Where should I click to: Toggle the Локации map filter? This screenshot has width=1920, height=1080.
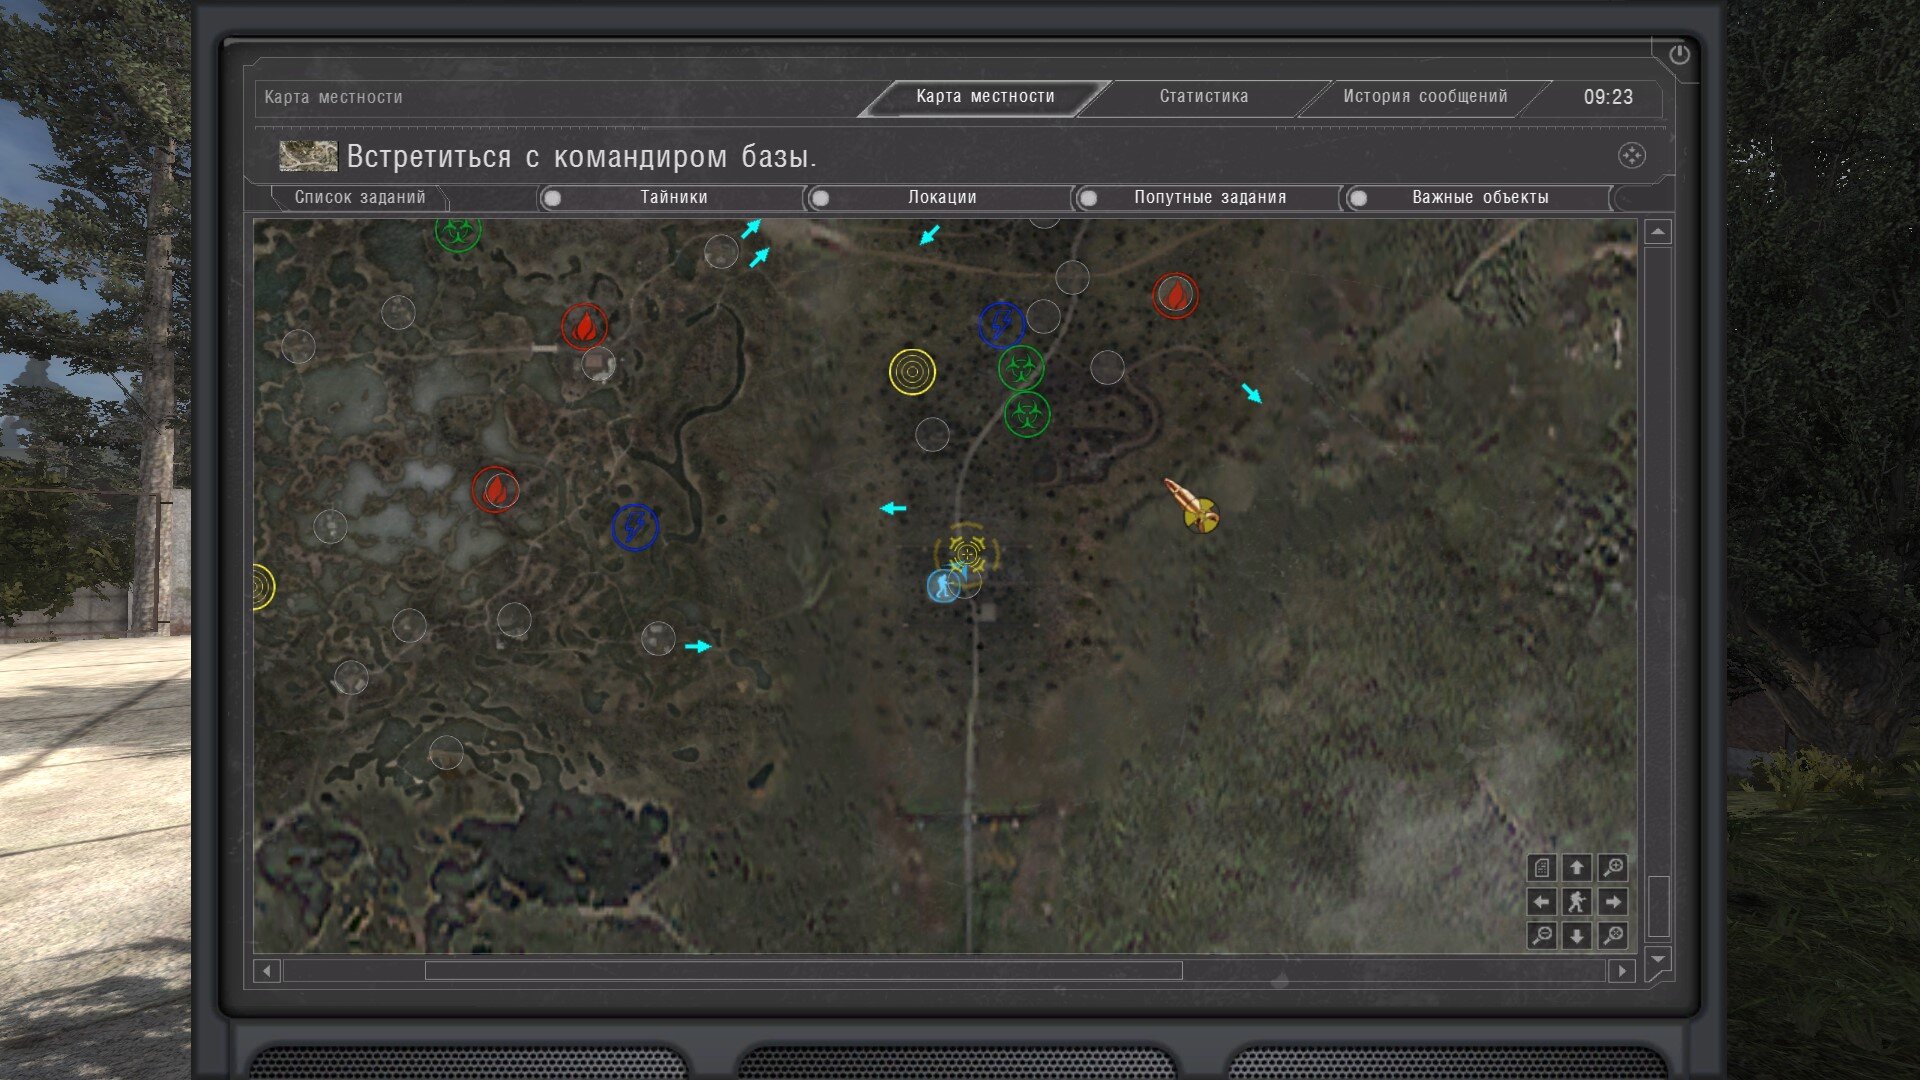click(x=941, y=198)
